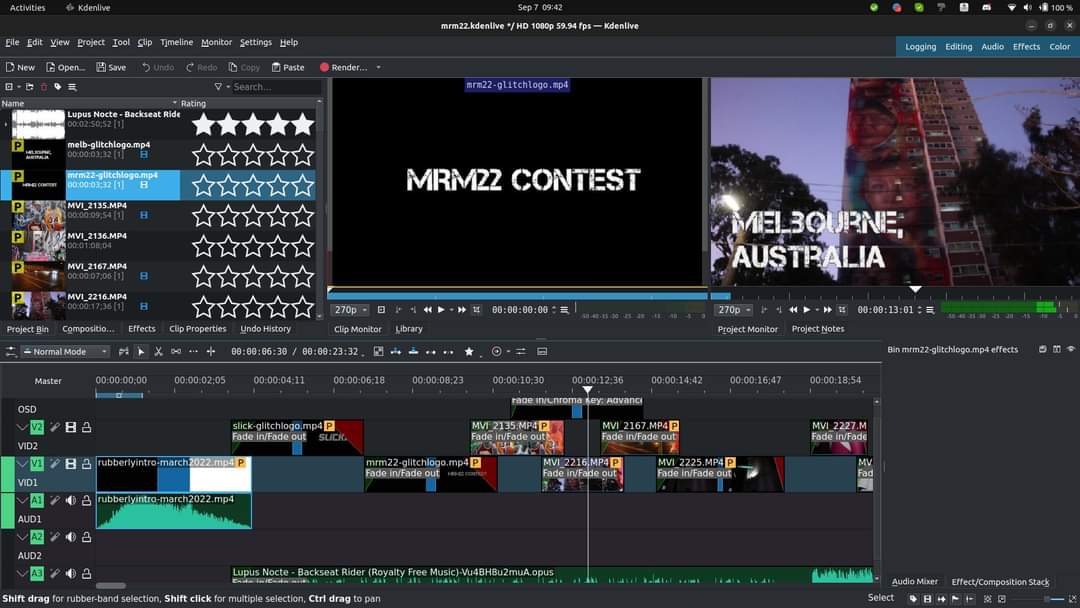Mute audio track A1
The image size is (1080, 608).
point(70,500)
